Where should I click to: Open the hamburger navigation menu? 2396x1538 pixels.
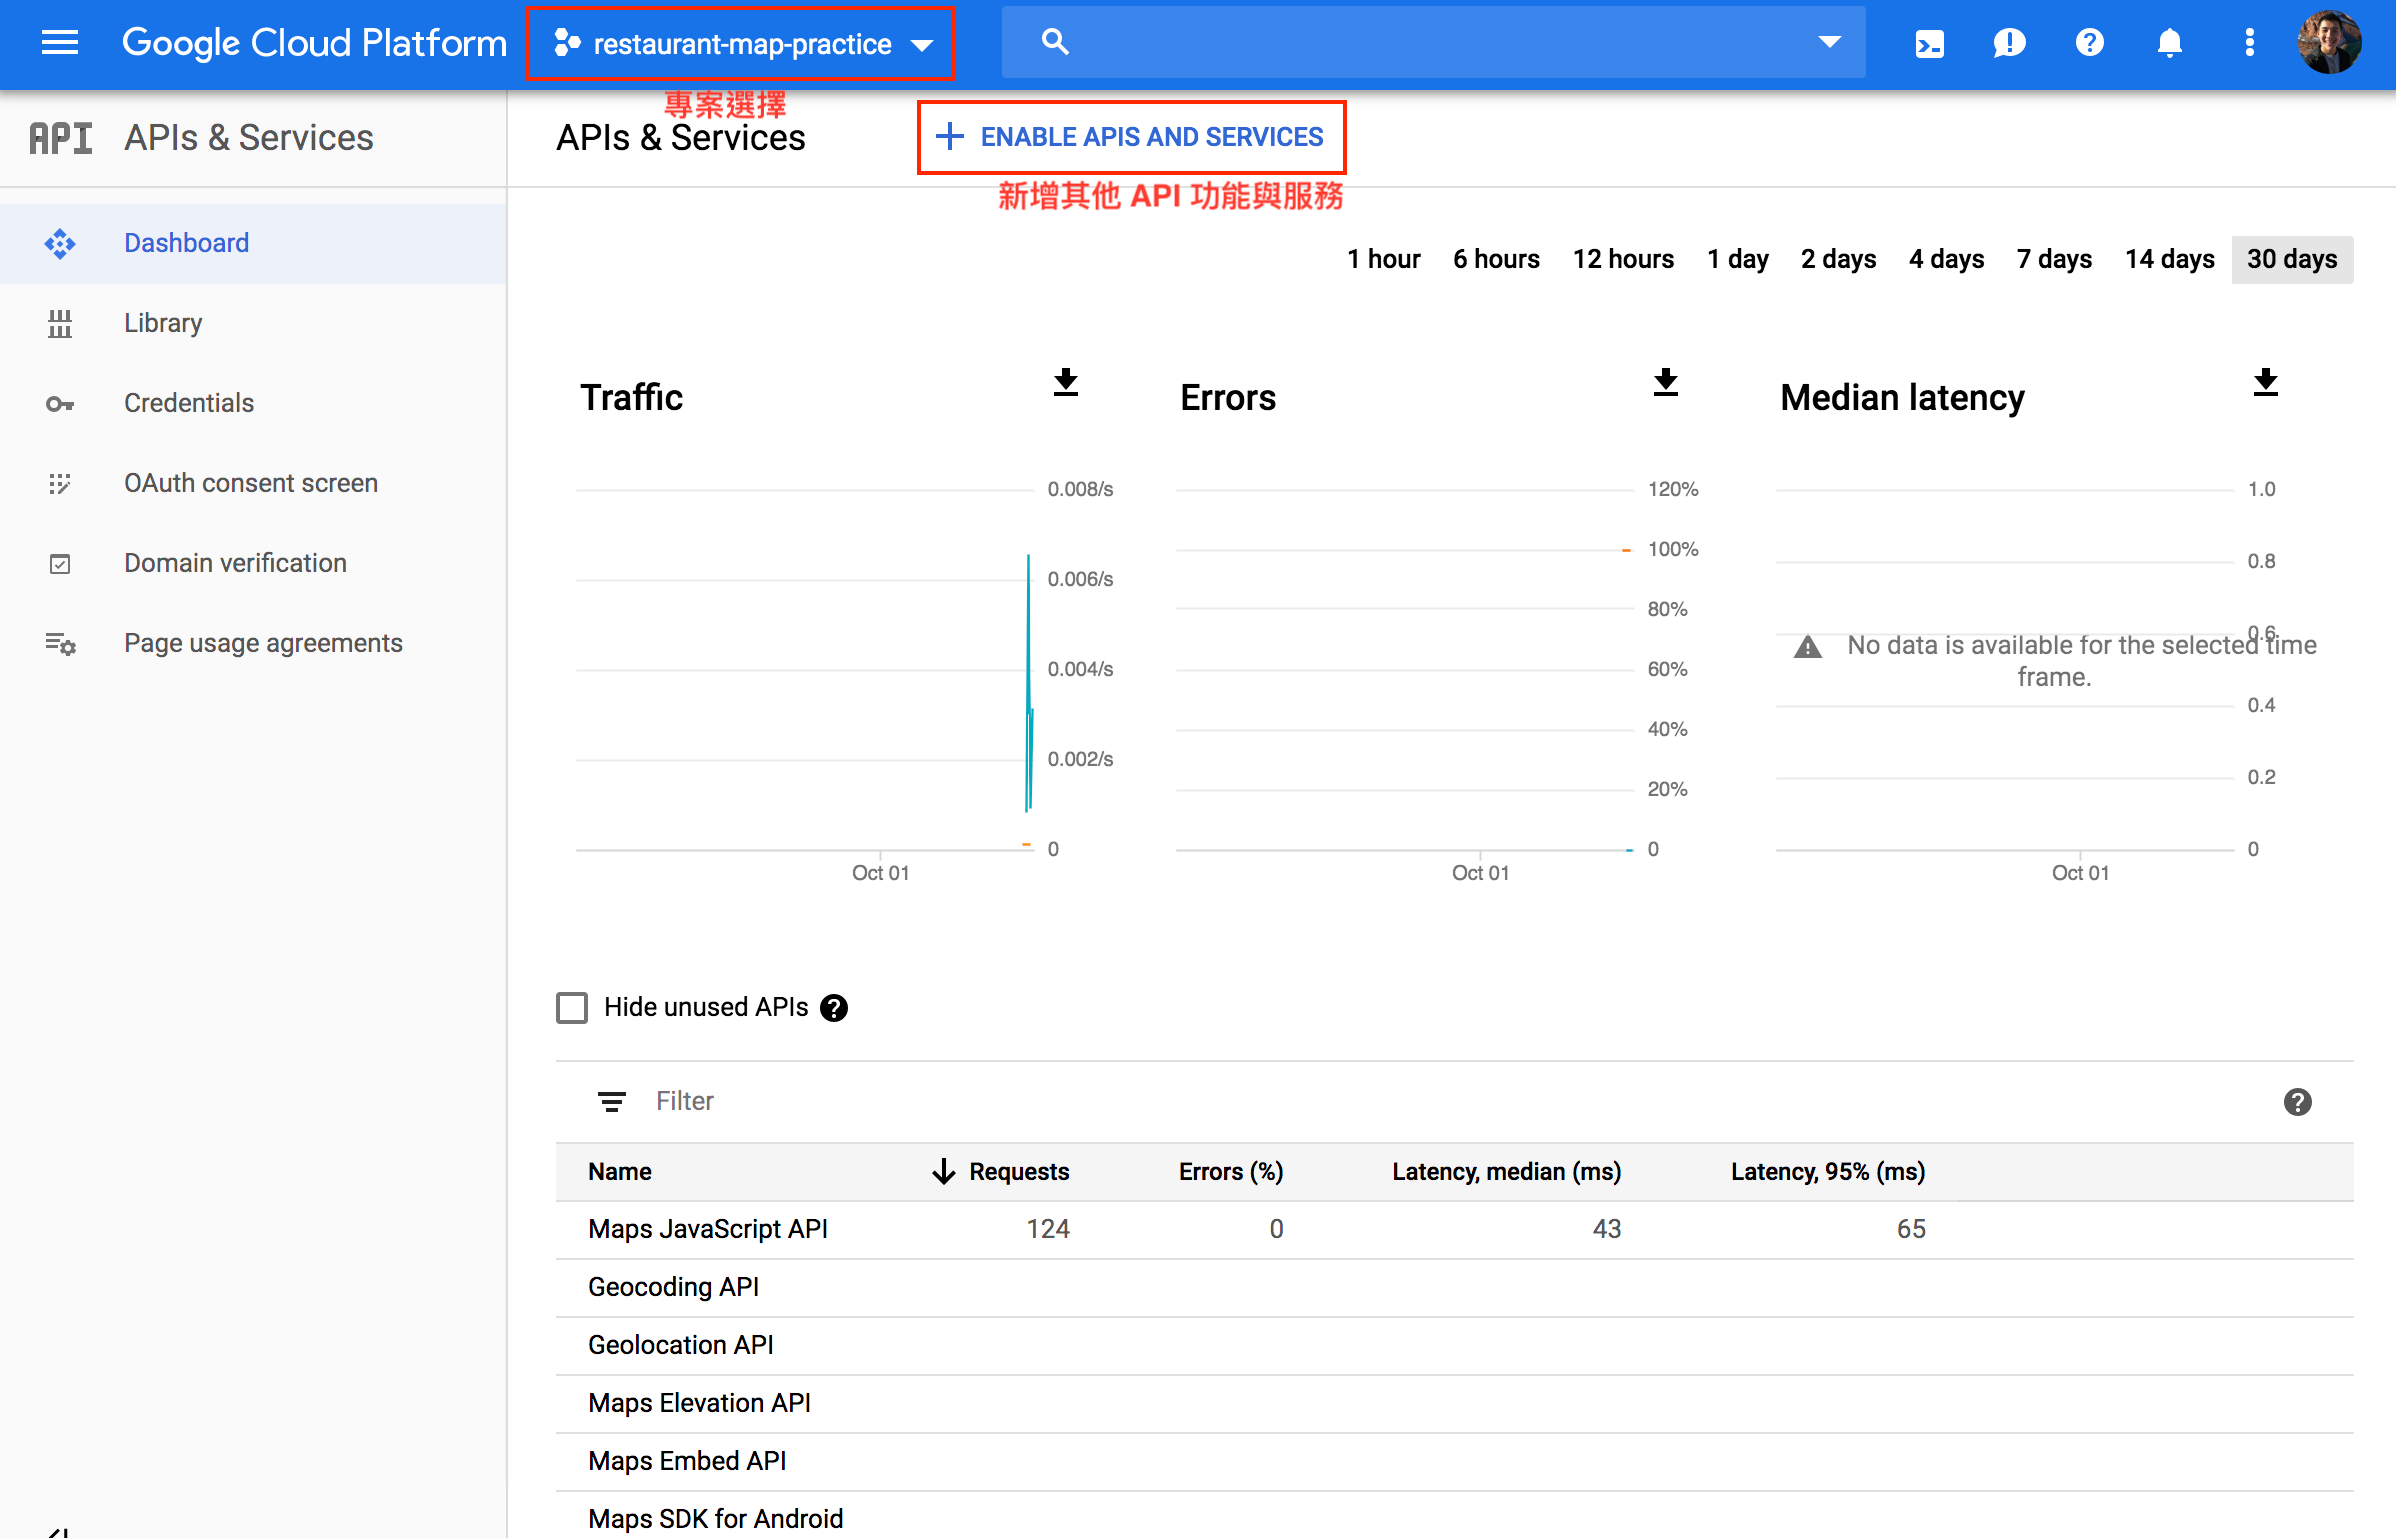coord(59,43)
